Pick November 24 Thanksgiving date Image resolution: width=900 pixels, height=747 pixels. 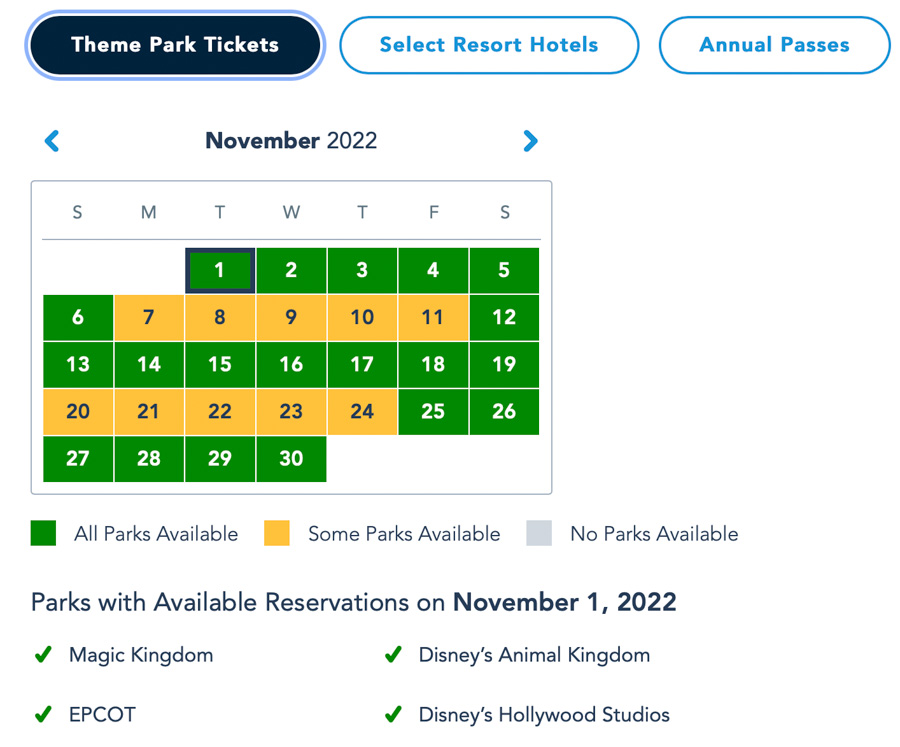pos(362,411)
